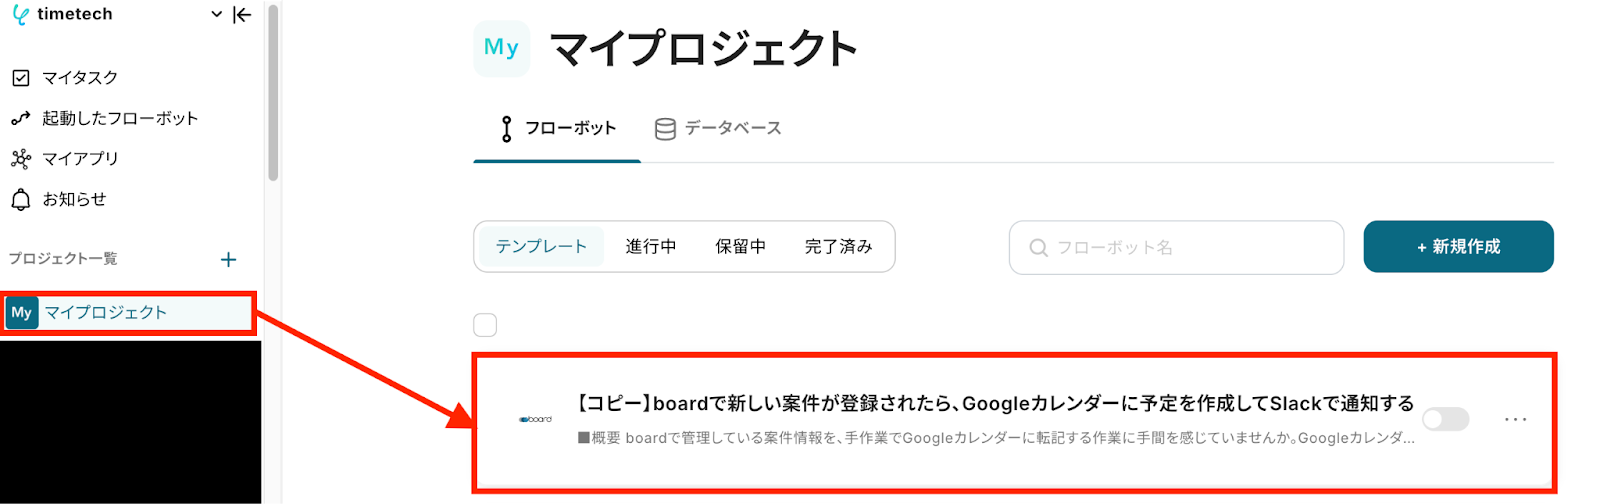Open the timetech workspace dropdown

coord(216,14)
